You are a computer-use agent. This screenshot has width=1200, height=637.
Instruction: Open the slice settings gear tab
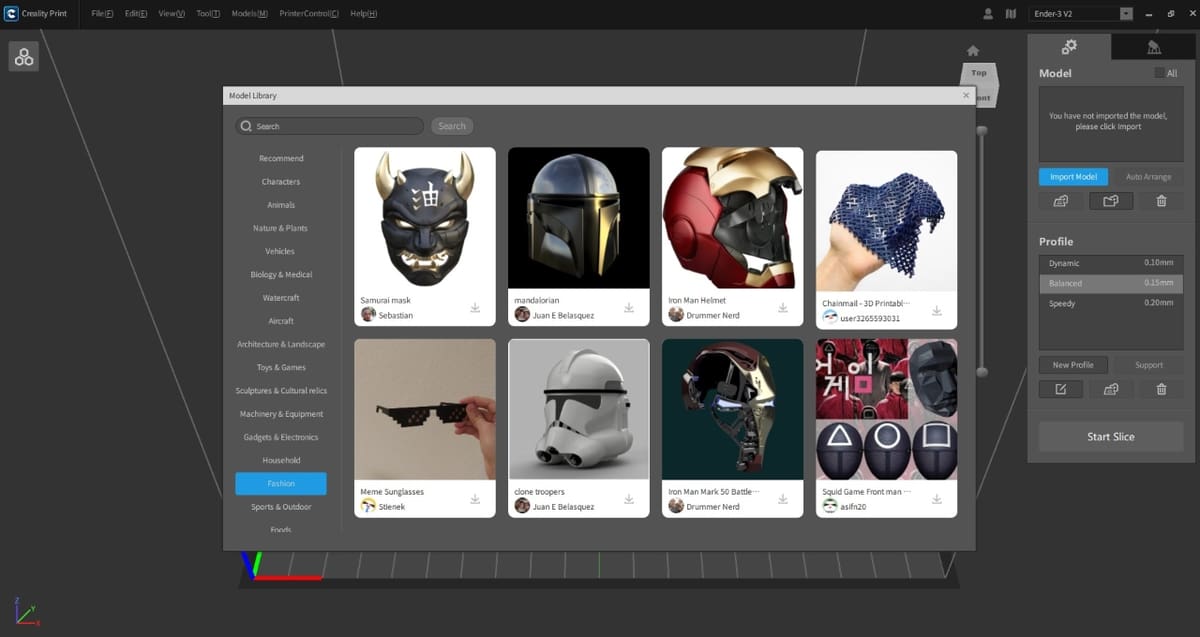click(x=1069, y=47)
